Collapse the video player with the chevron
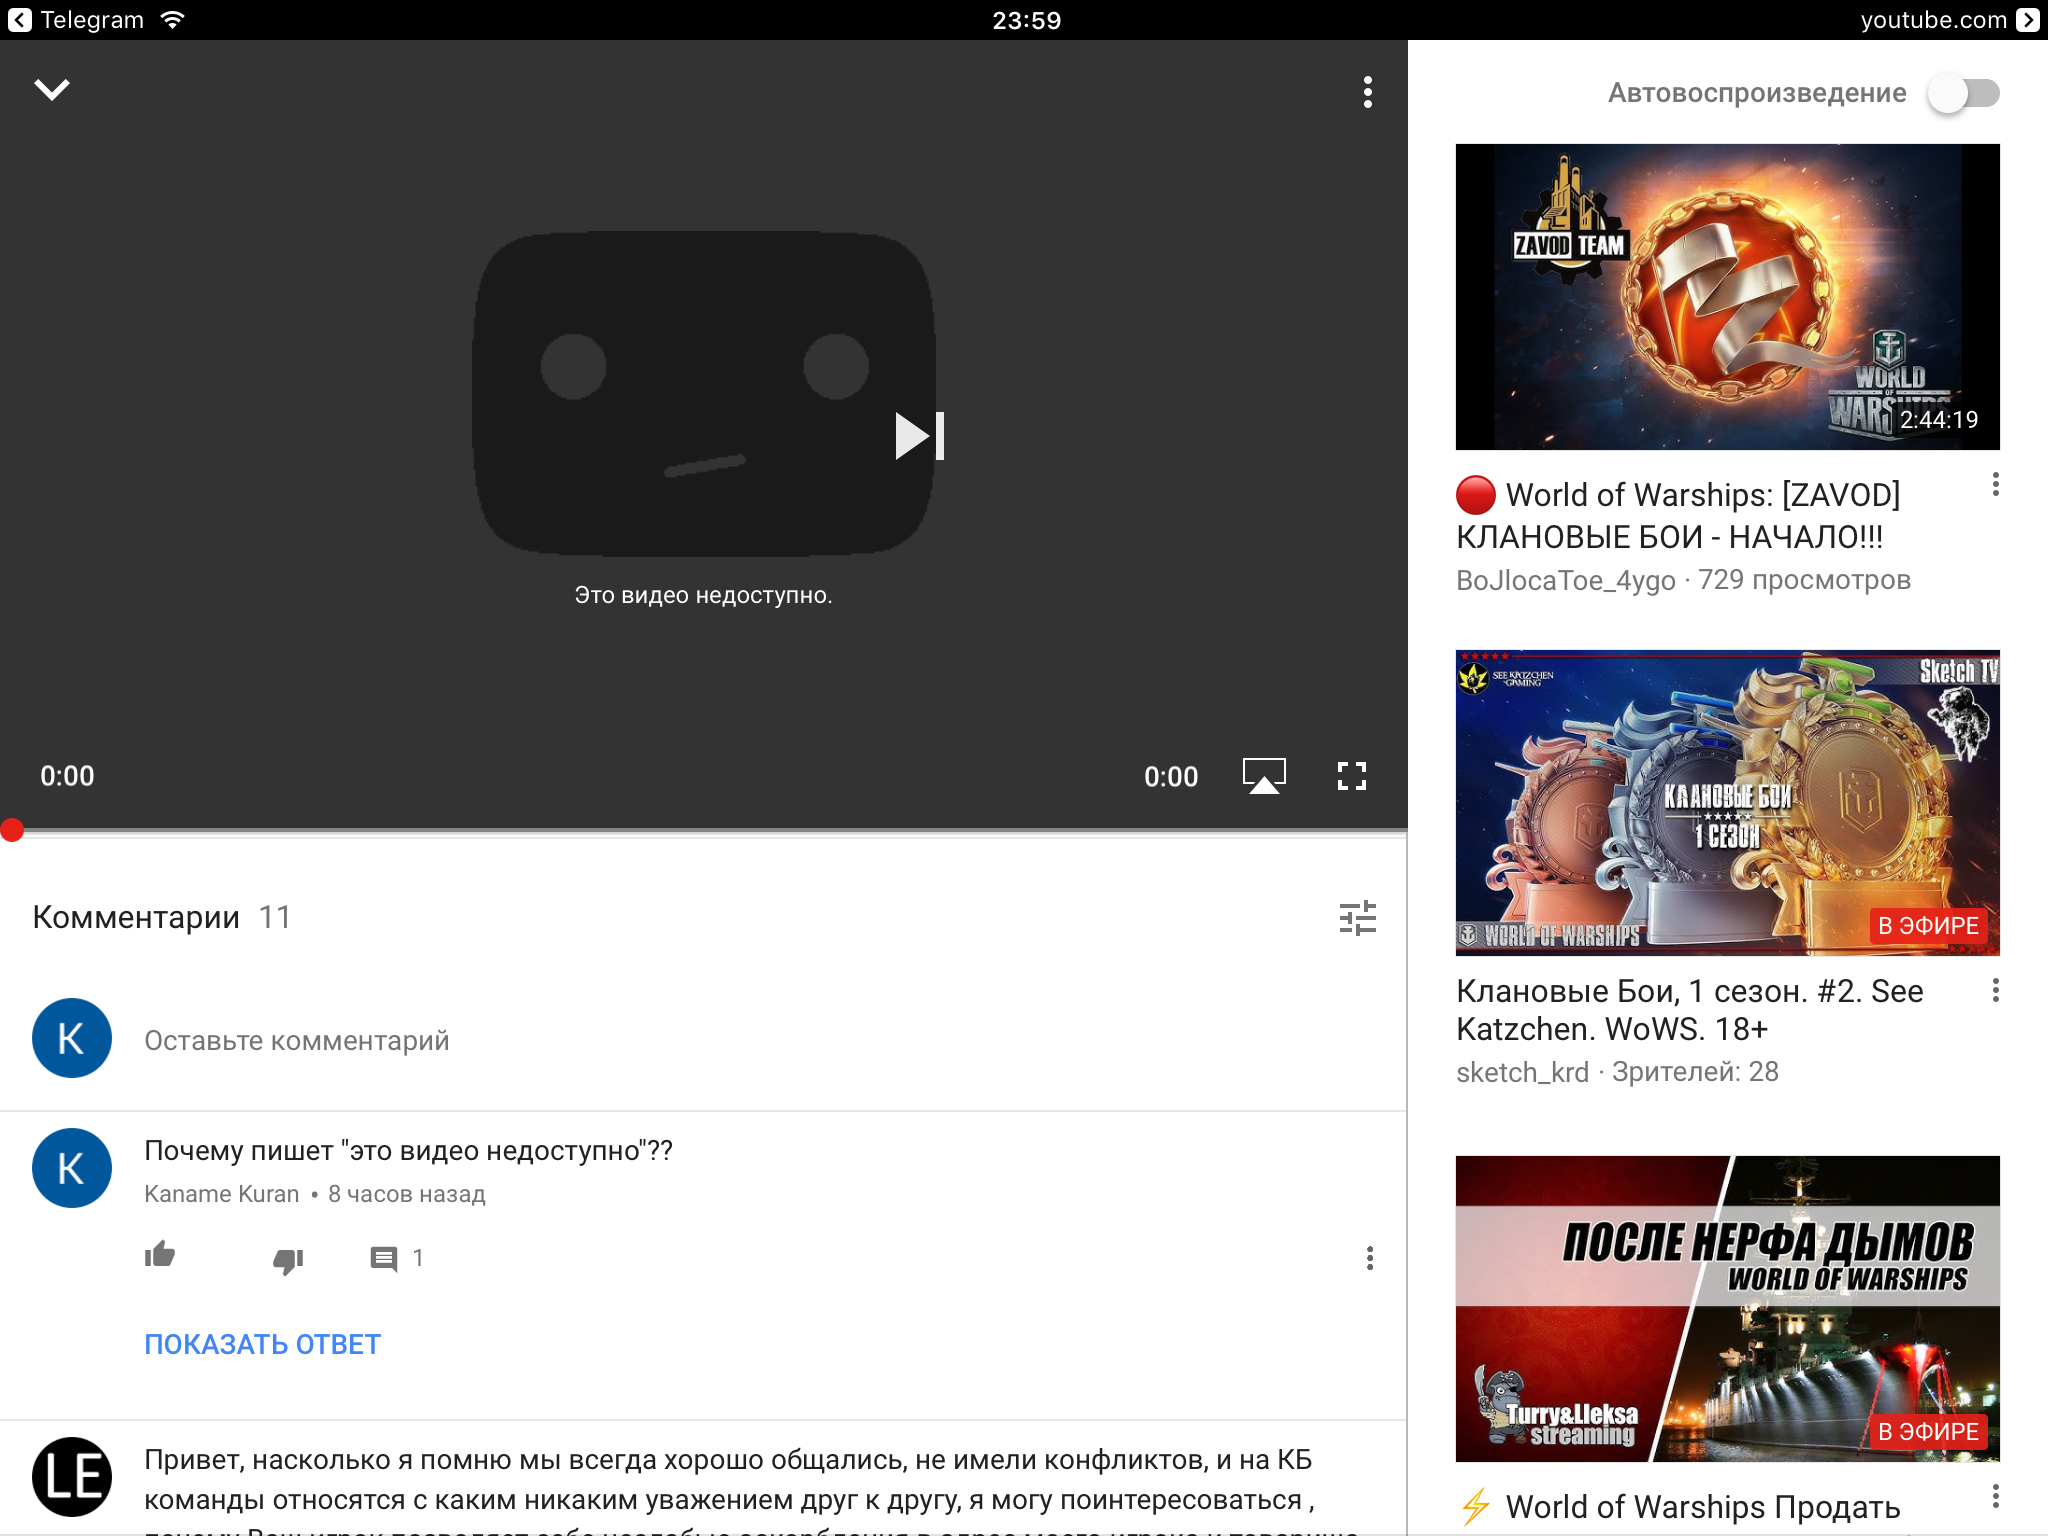 [x=52, y=90]
